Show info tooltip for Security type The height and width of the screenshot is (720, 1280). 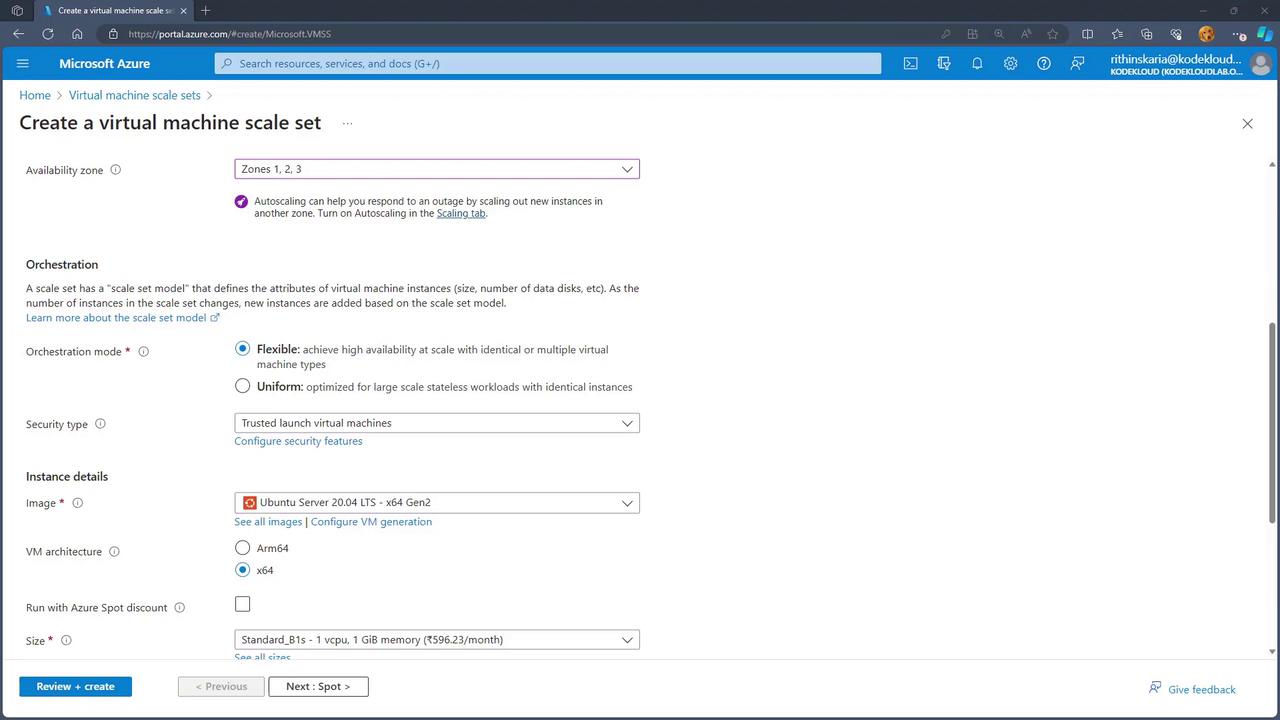(x=100, y=424)
